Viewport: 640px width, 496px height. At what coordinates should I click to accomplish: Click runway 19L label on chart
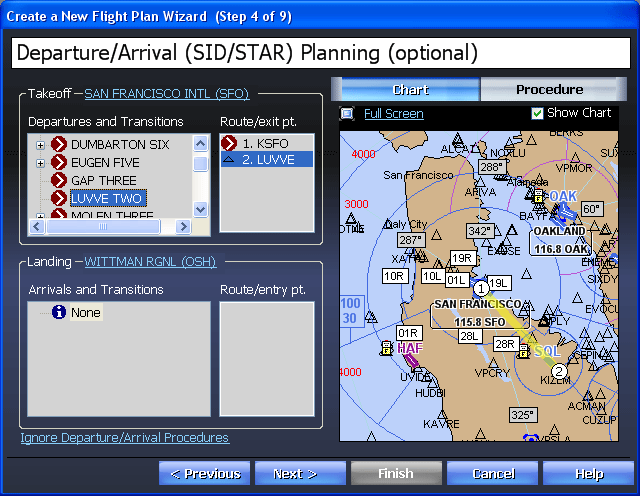499,283
